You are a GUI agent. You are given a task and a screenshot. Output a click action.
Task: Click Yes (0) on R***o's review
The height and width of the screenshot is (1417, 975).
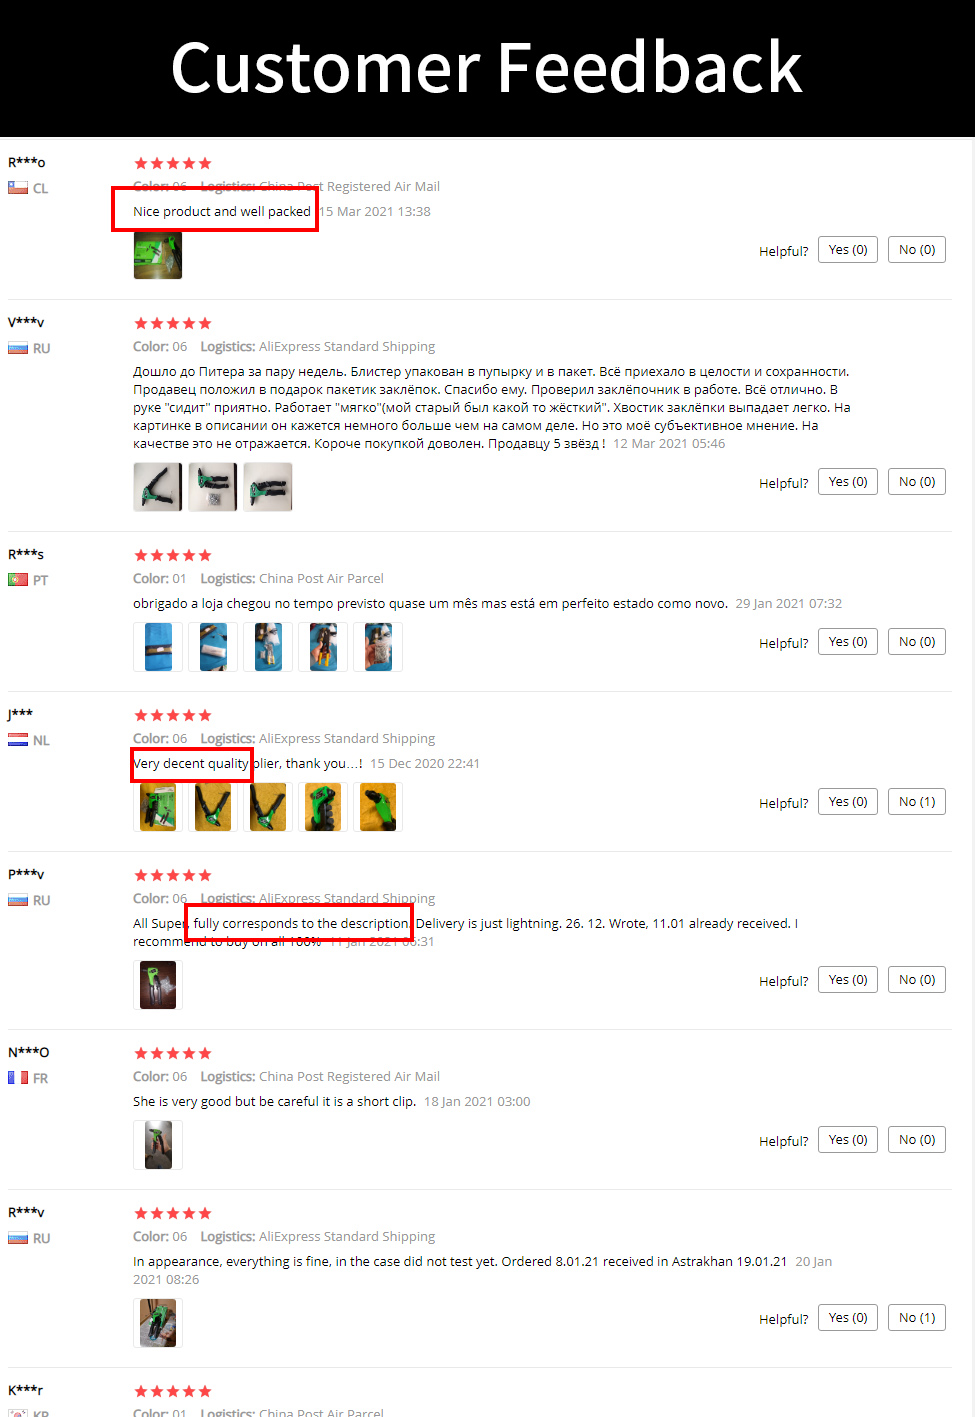point(848,250)
